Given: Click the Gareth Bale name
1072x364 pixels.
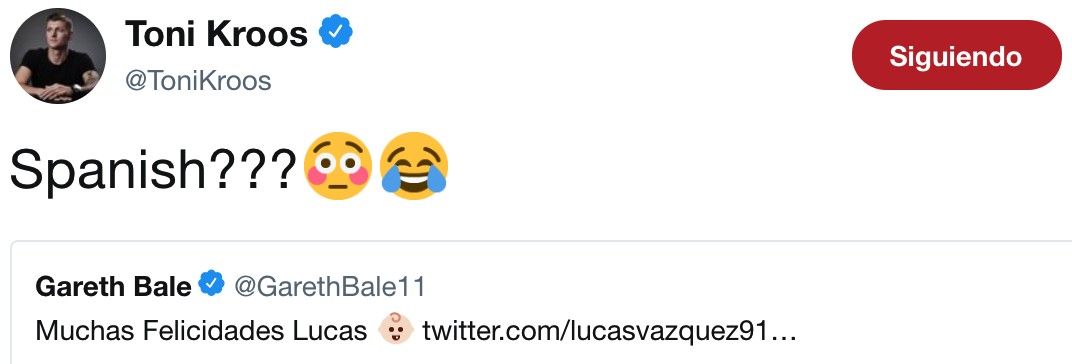Looking at the screenshot, I should [x=113, y=286].
